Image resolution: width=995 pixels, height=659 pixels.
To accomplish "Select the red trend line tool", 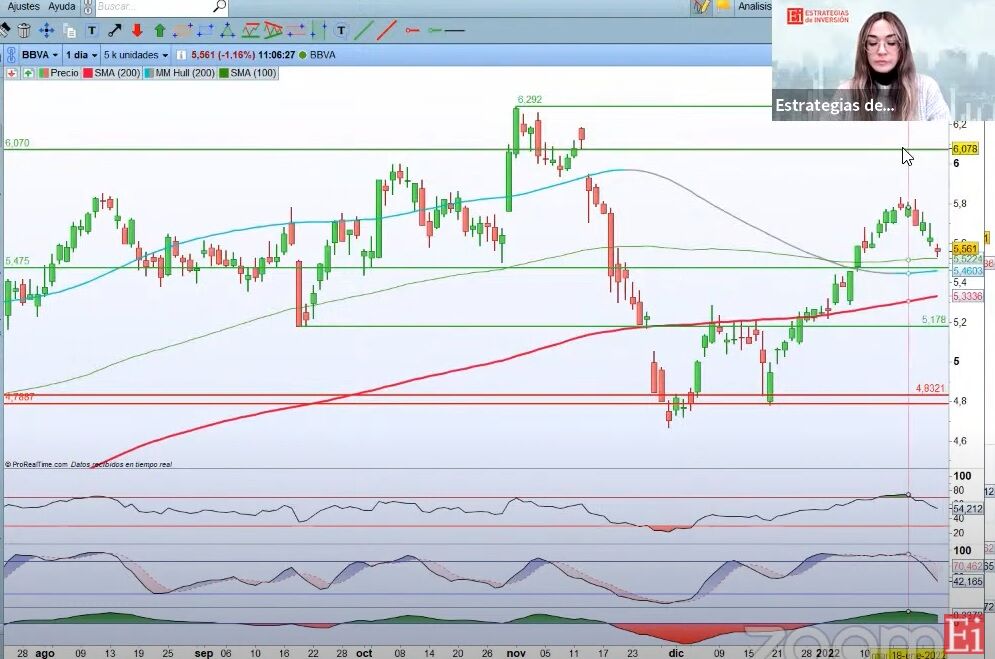I will click(x=386, y=30).
